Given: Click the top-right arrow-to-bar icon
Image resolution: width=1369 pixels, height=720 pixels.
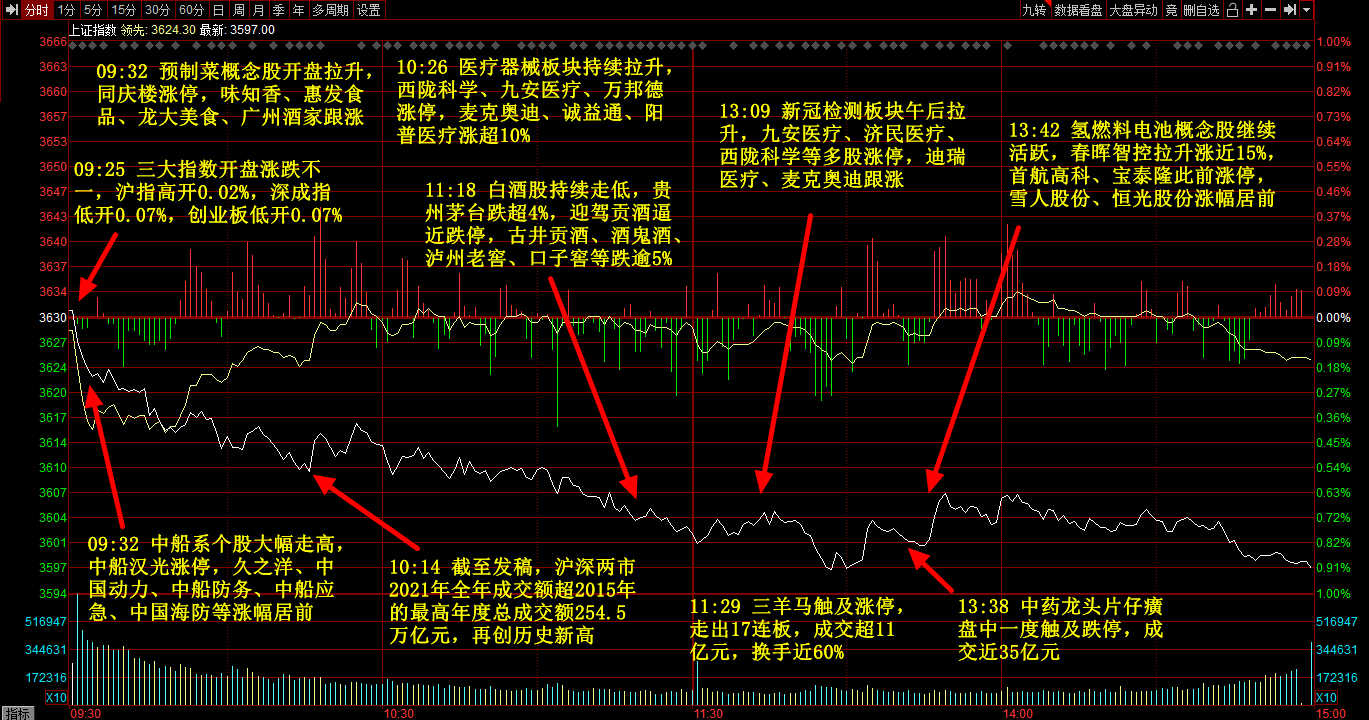Looking at the screenshot, I should (x=1290, y=10).
